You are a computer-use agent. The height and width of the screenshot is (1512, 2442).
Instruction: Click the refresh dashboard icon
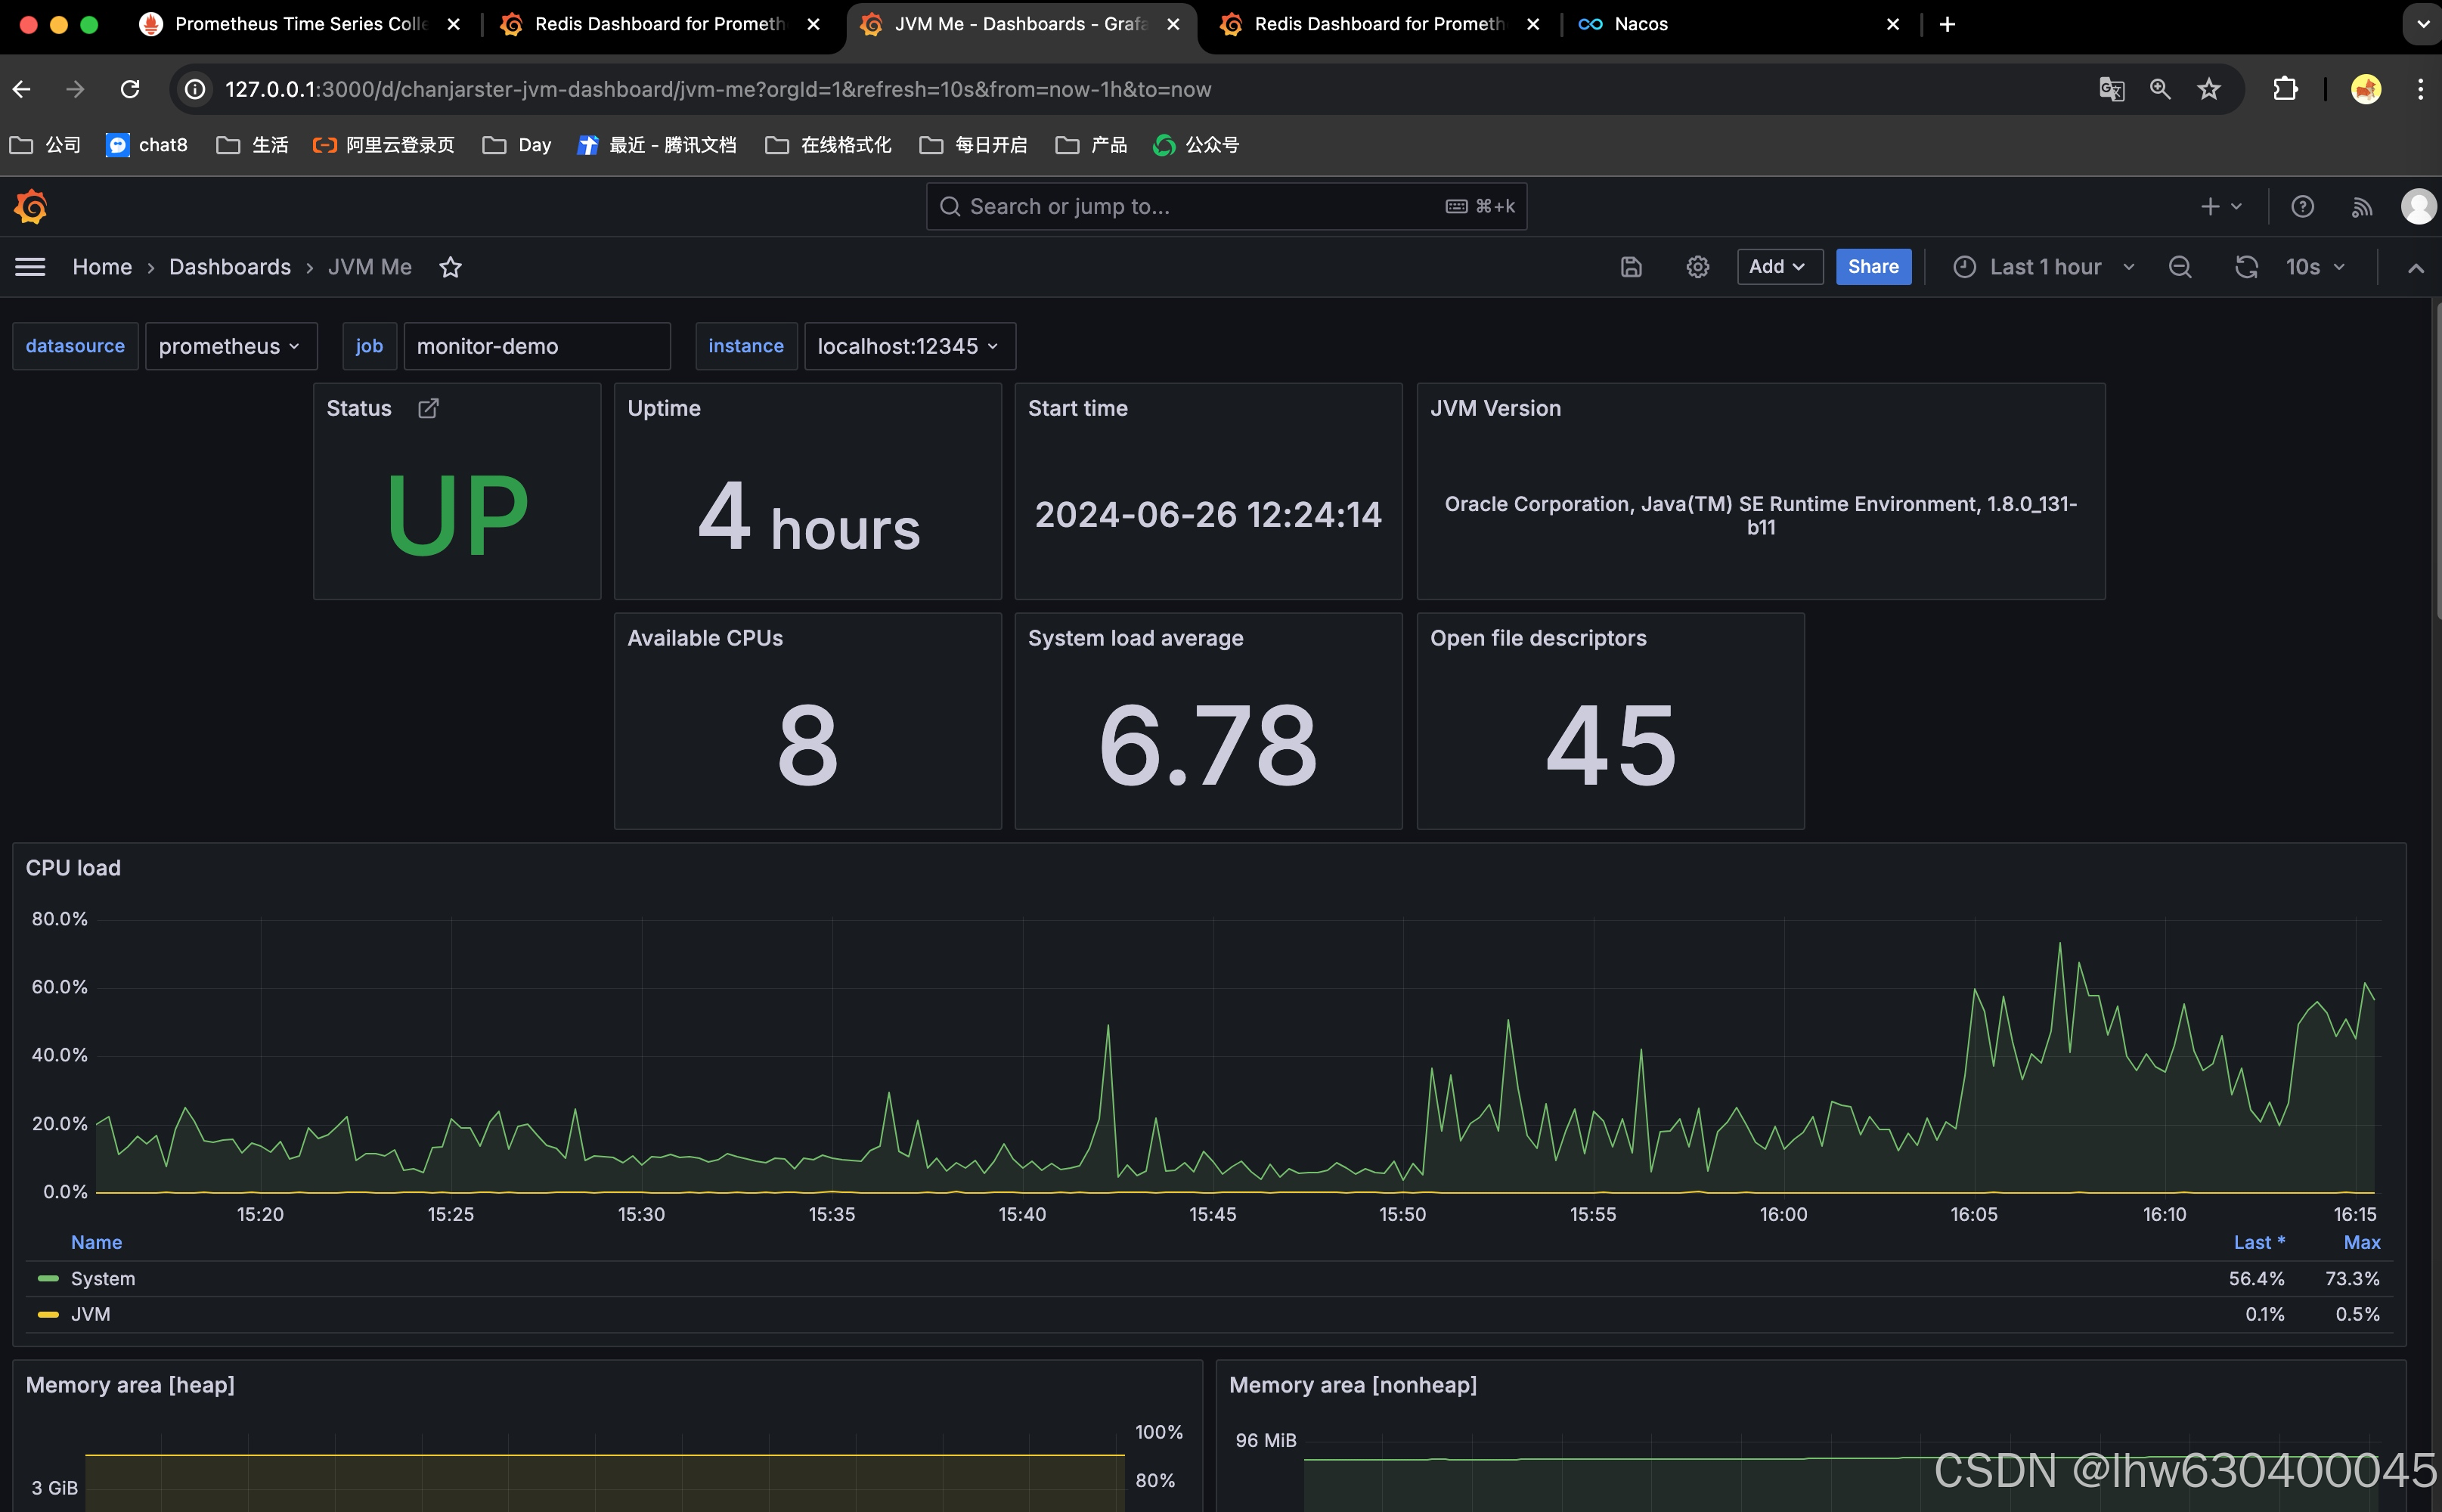point(2246,267)
